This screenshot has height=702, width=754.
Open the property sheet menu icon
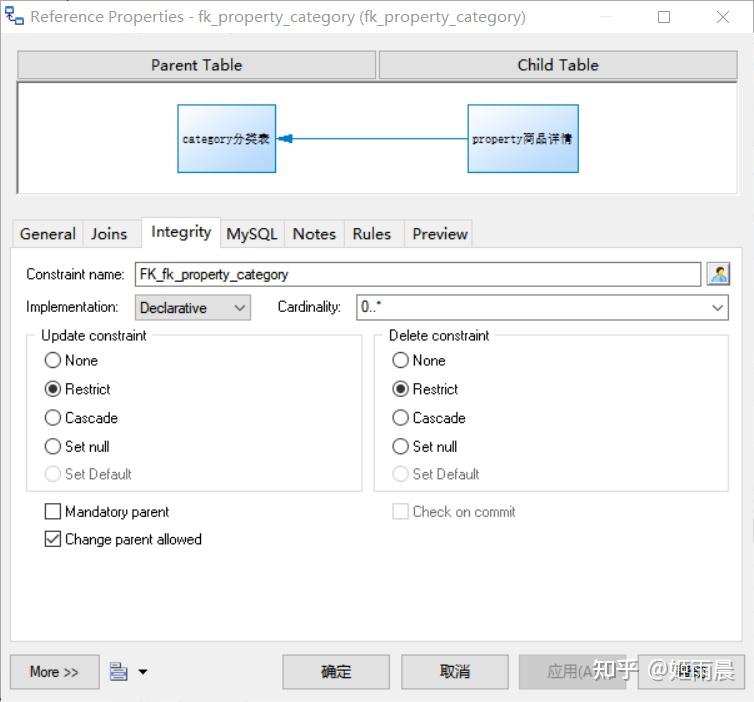point(118,671)
